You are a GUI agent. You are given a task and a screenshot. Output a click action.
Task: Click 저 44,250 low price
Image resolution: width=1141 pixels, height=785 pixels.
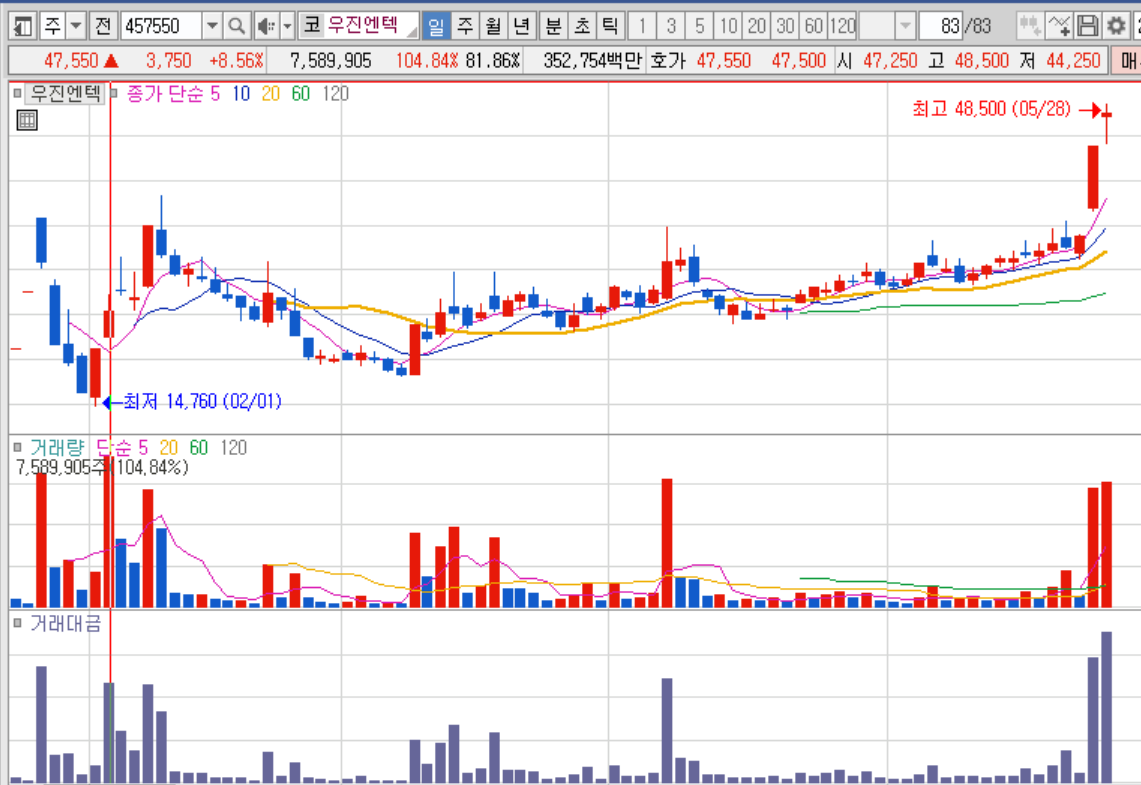pyautogui.click(x=1060, y=60)
